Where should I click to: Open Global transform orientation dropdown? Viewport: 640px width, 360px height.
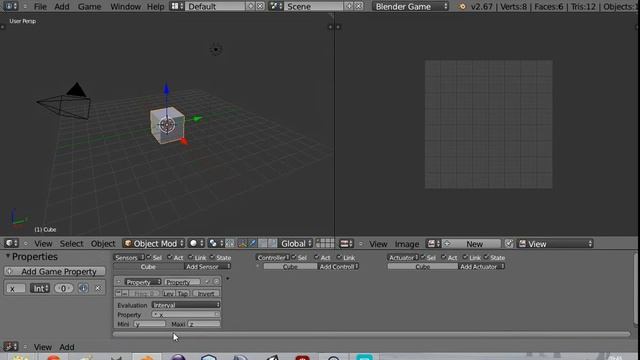coord(296,244)
